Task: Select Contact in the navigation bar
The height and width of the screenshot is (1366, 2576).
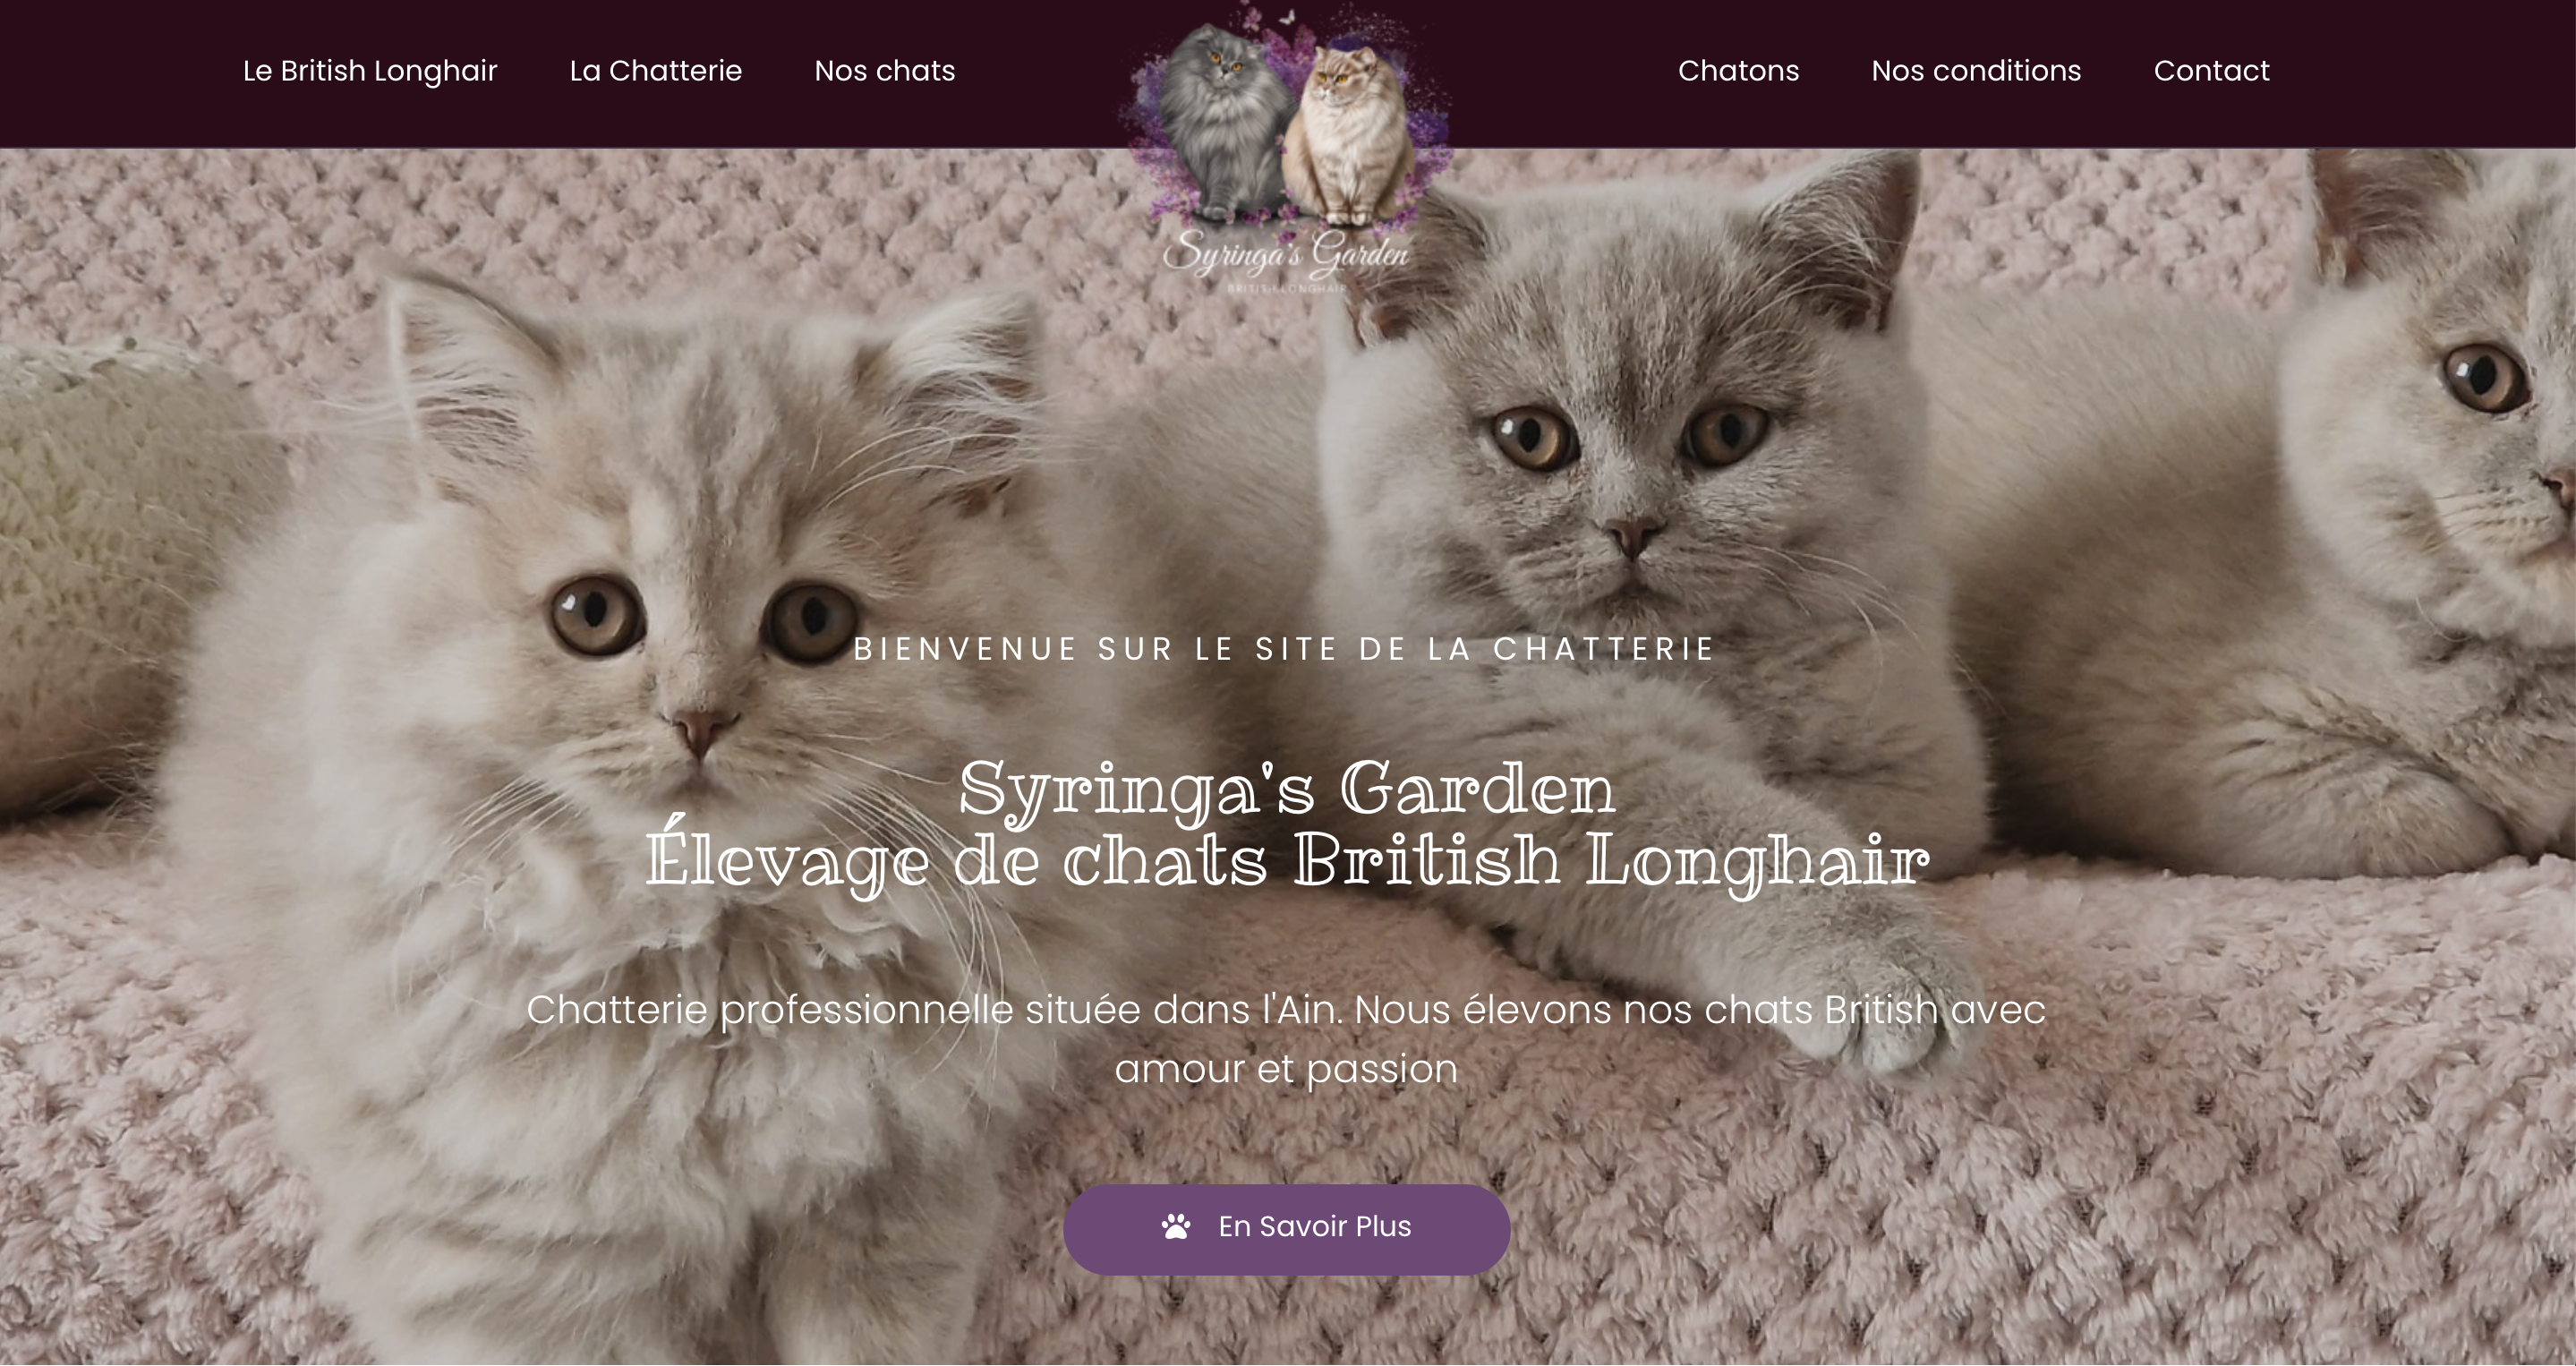Action: click(2212, 71)
